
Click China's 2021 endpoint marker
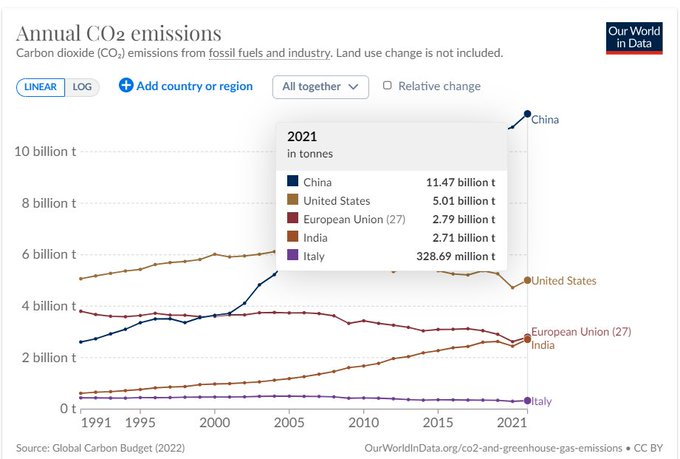point(527,114)
